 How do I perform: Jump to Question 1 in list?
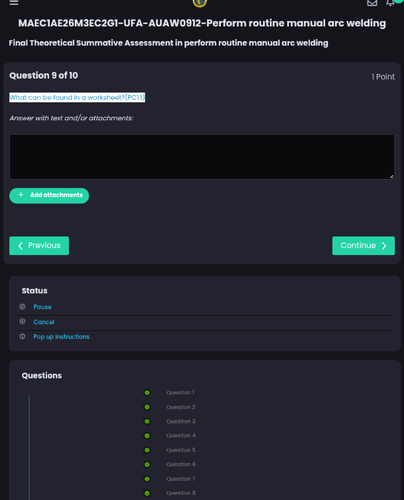pyautogui.click(x=180, y=393)
